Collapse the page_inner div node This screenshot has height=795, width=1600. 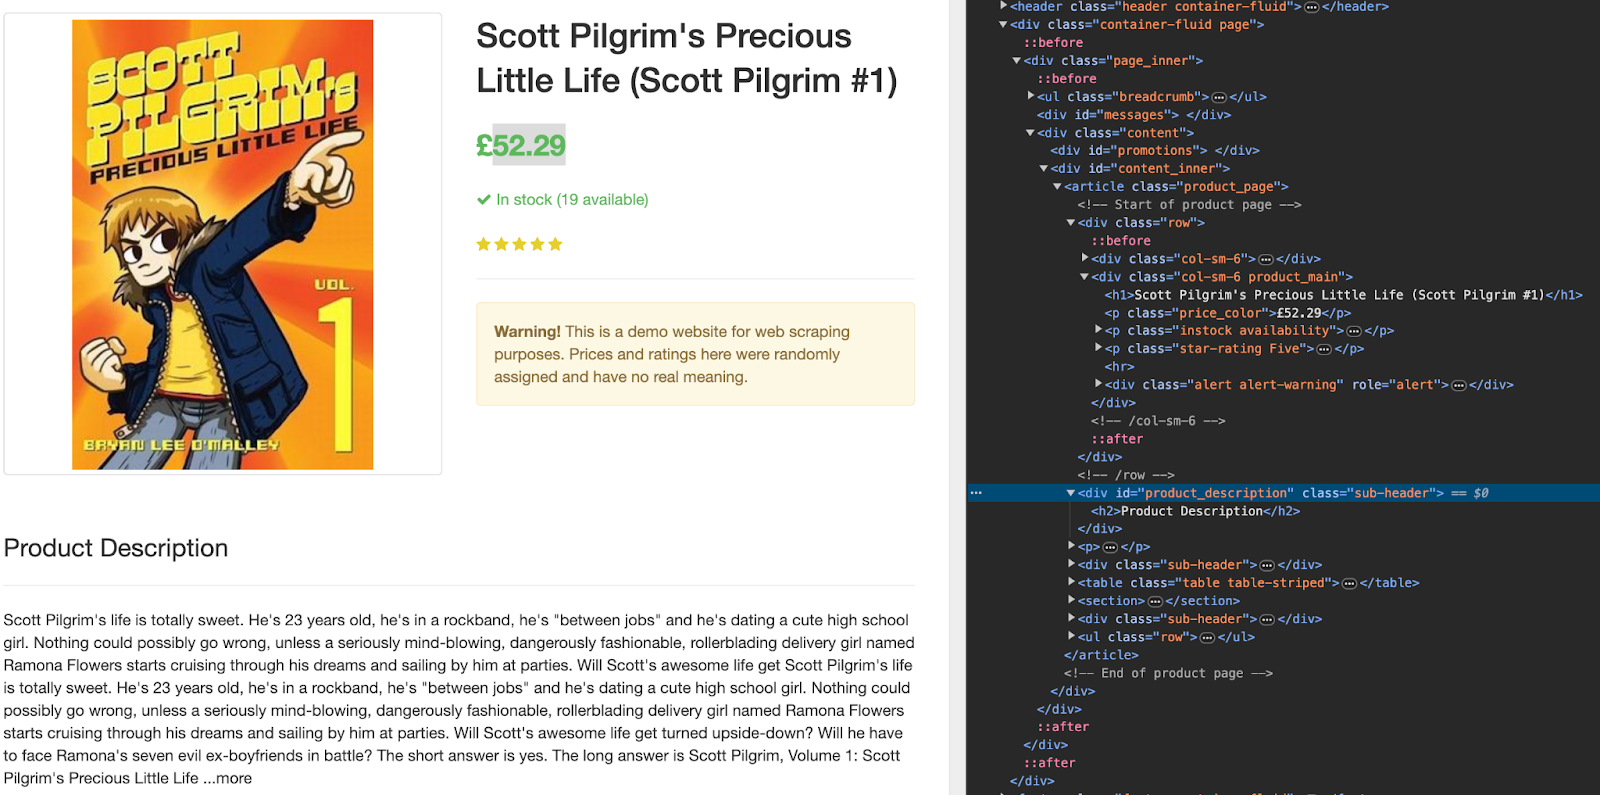[x=1017, y=60]
